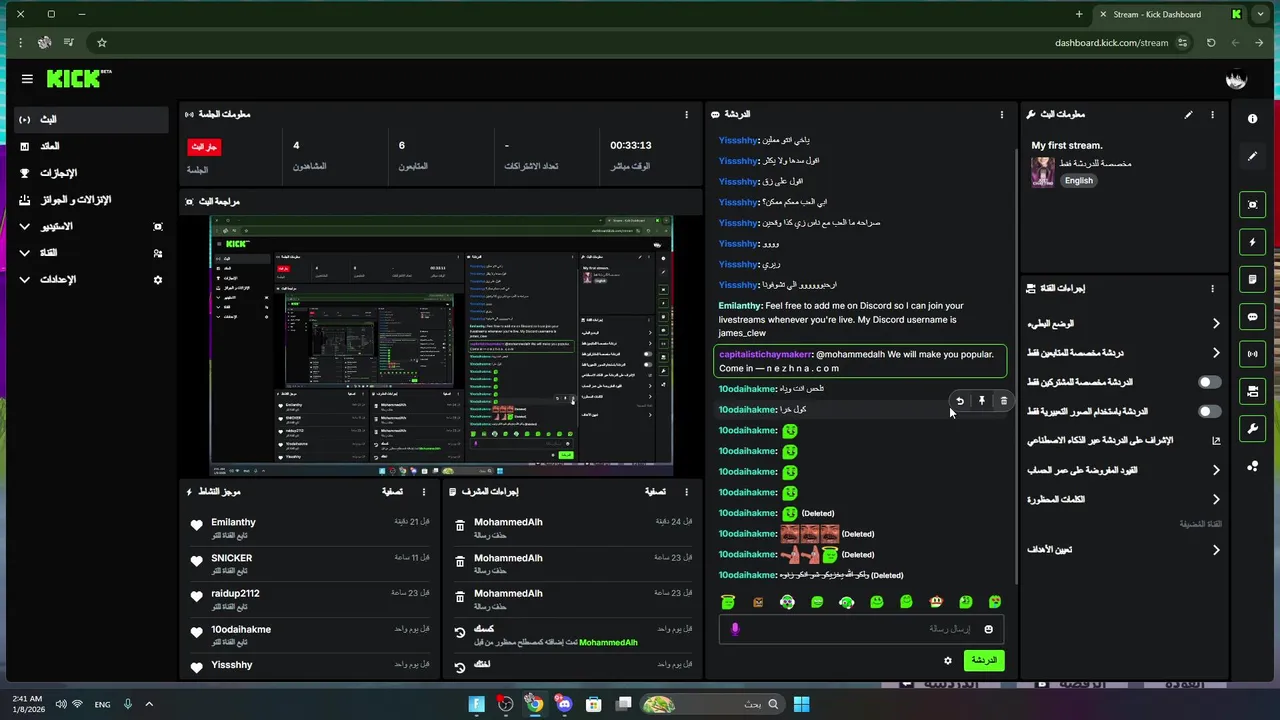Toggle broadcast signal icon in right toolbar
This screenshot has width=1280, height=720.
1252,354
